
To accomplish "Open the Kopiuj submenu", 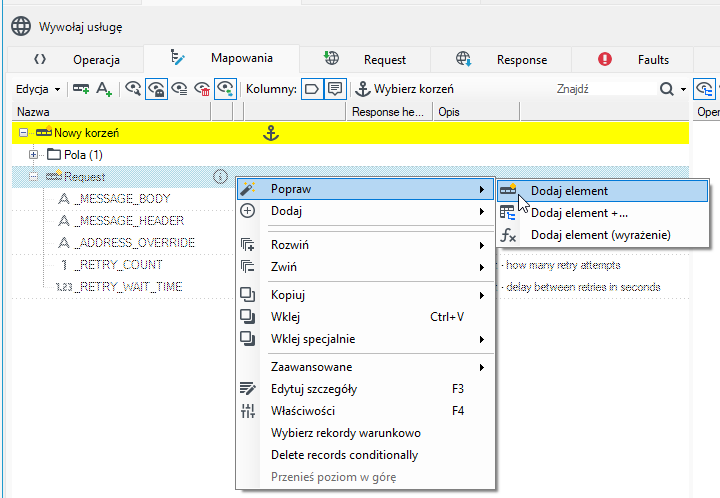I will point(366,295).
